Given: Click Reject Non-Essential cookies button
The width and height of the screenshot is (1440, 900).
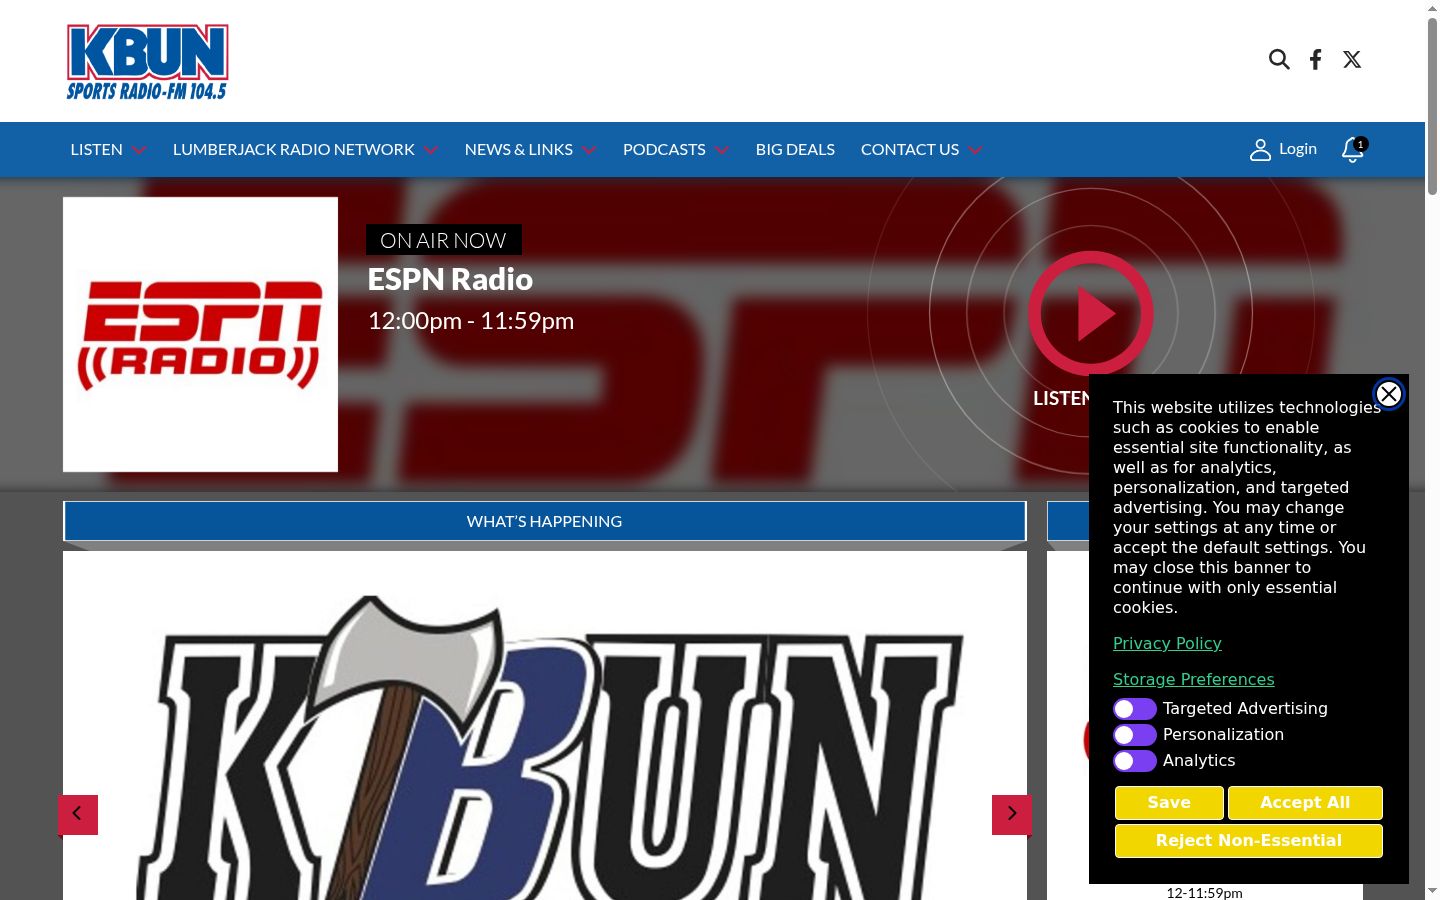Looking at the screenshot, I should tap(1249, 841).
